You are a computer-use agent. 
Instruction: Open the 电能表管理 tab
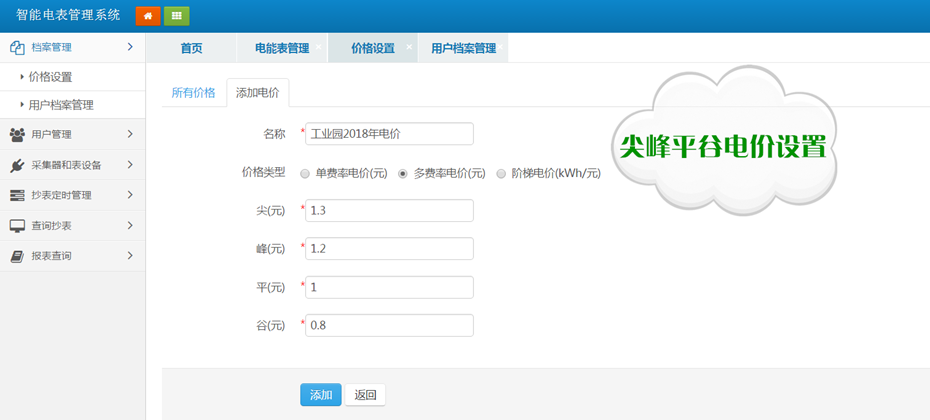(281, 48)
